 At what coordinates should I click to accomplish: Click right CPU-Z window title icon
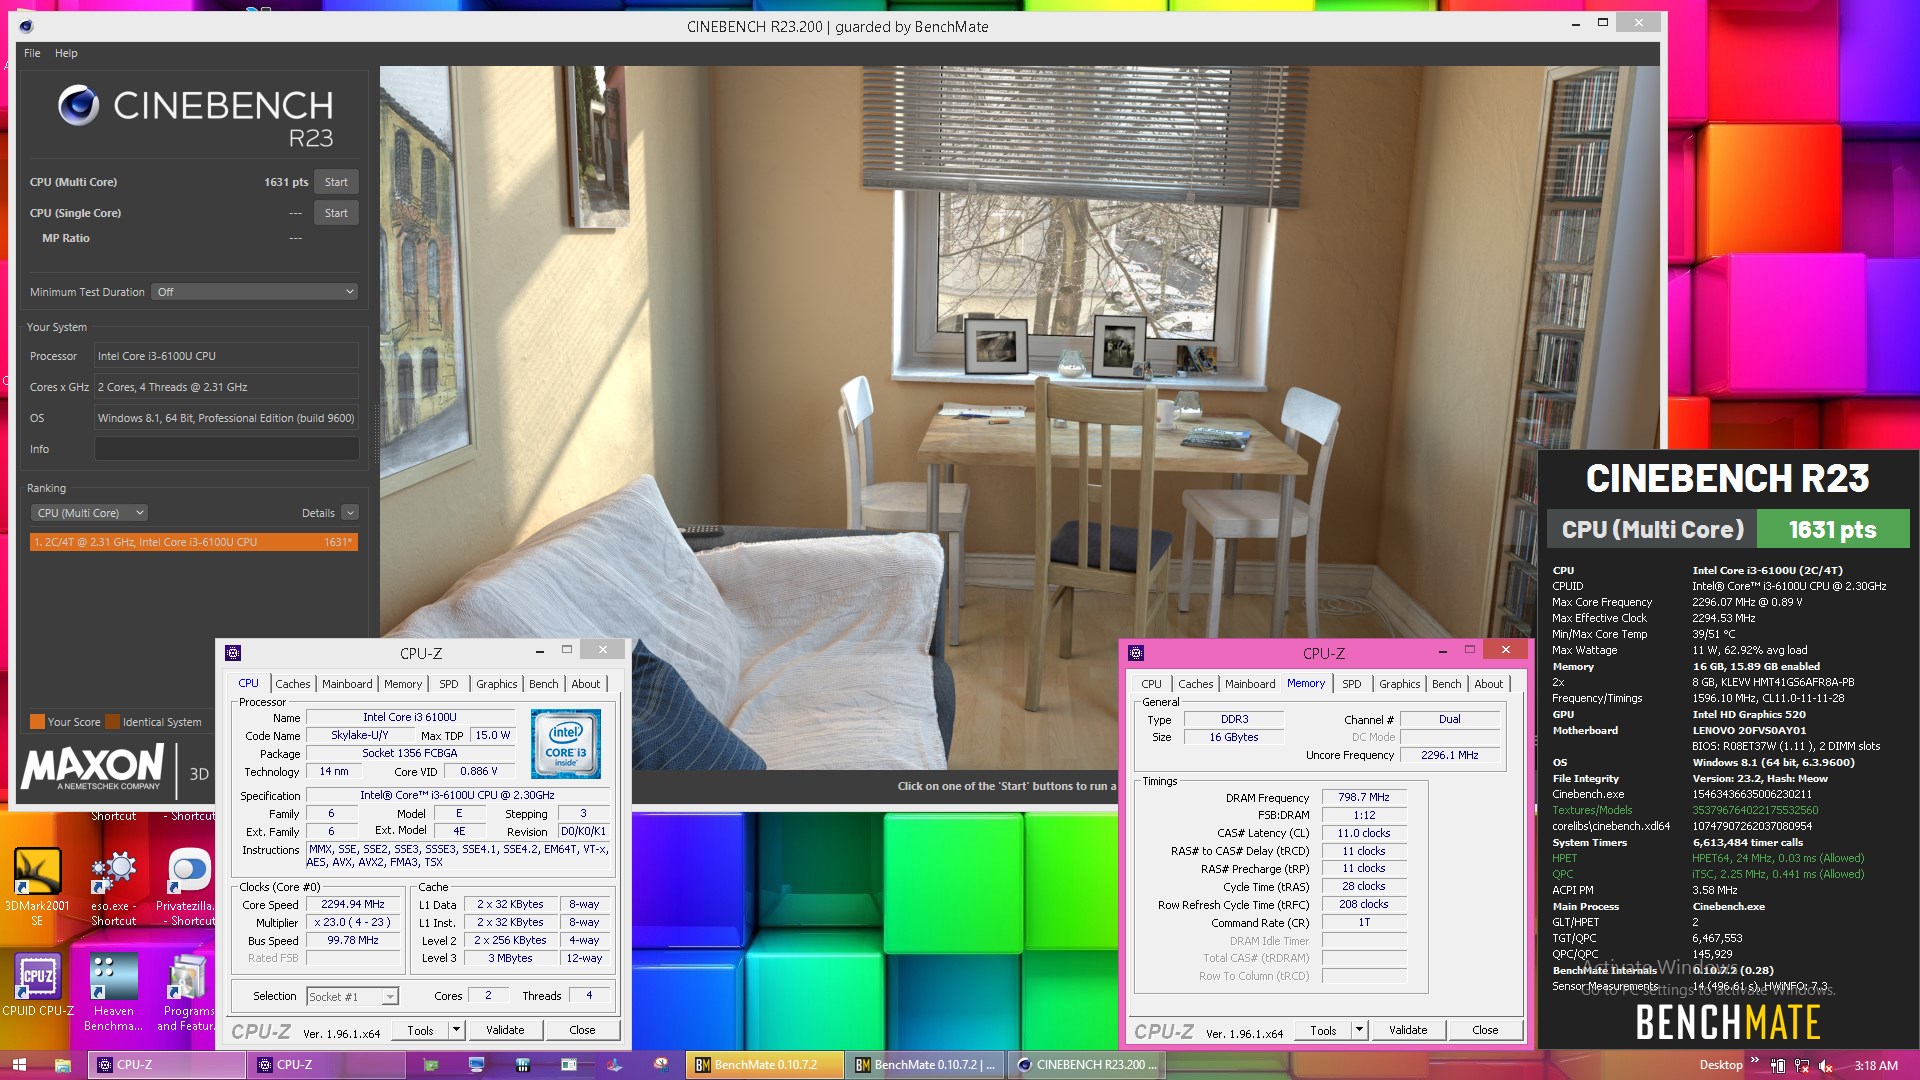point(1136,653)
